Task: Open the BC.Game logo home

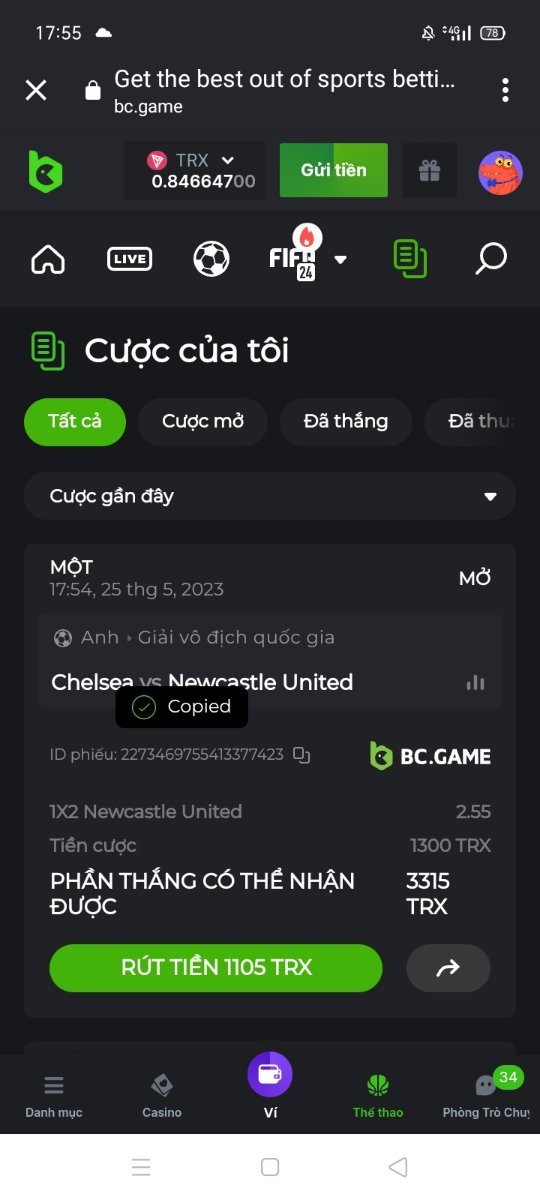Action: pyautogui.click(x=45, y=171)
